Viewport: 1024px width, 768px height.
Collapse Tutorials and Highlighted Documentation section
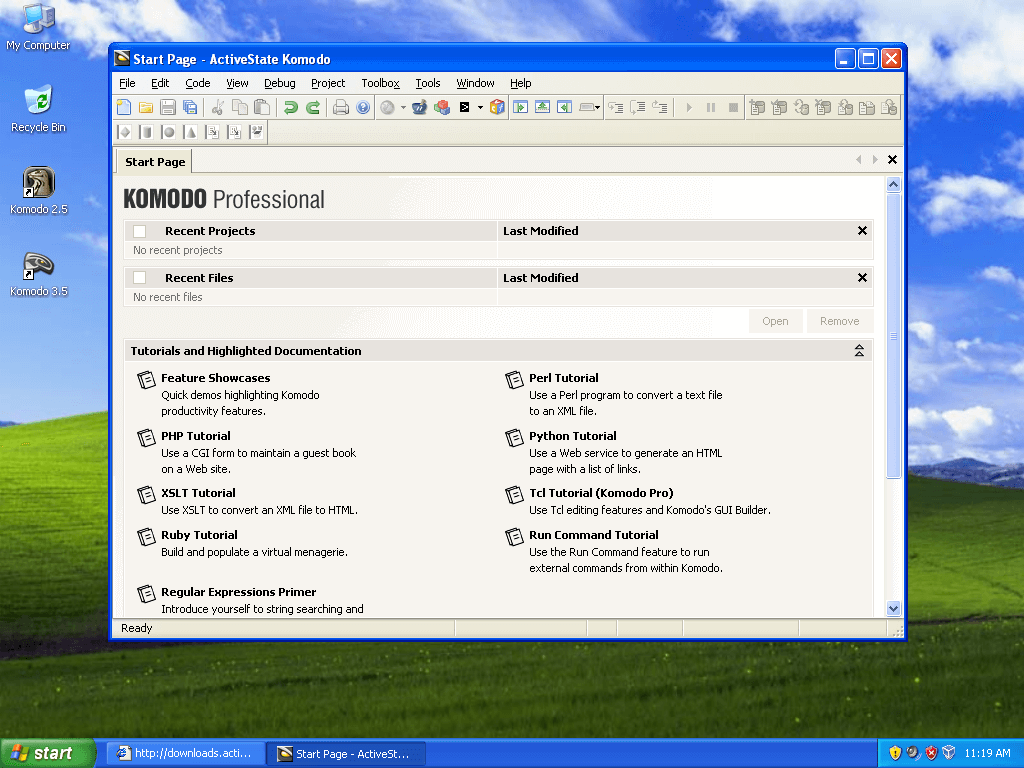coord(859,351)
